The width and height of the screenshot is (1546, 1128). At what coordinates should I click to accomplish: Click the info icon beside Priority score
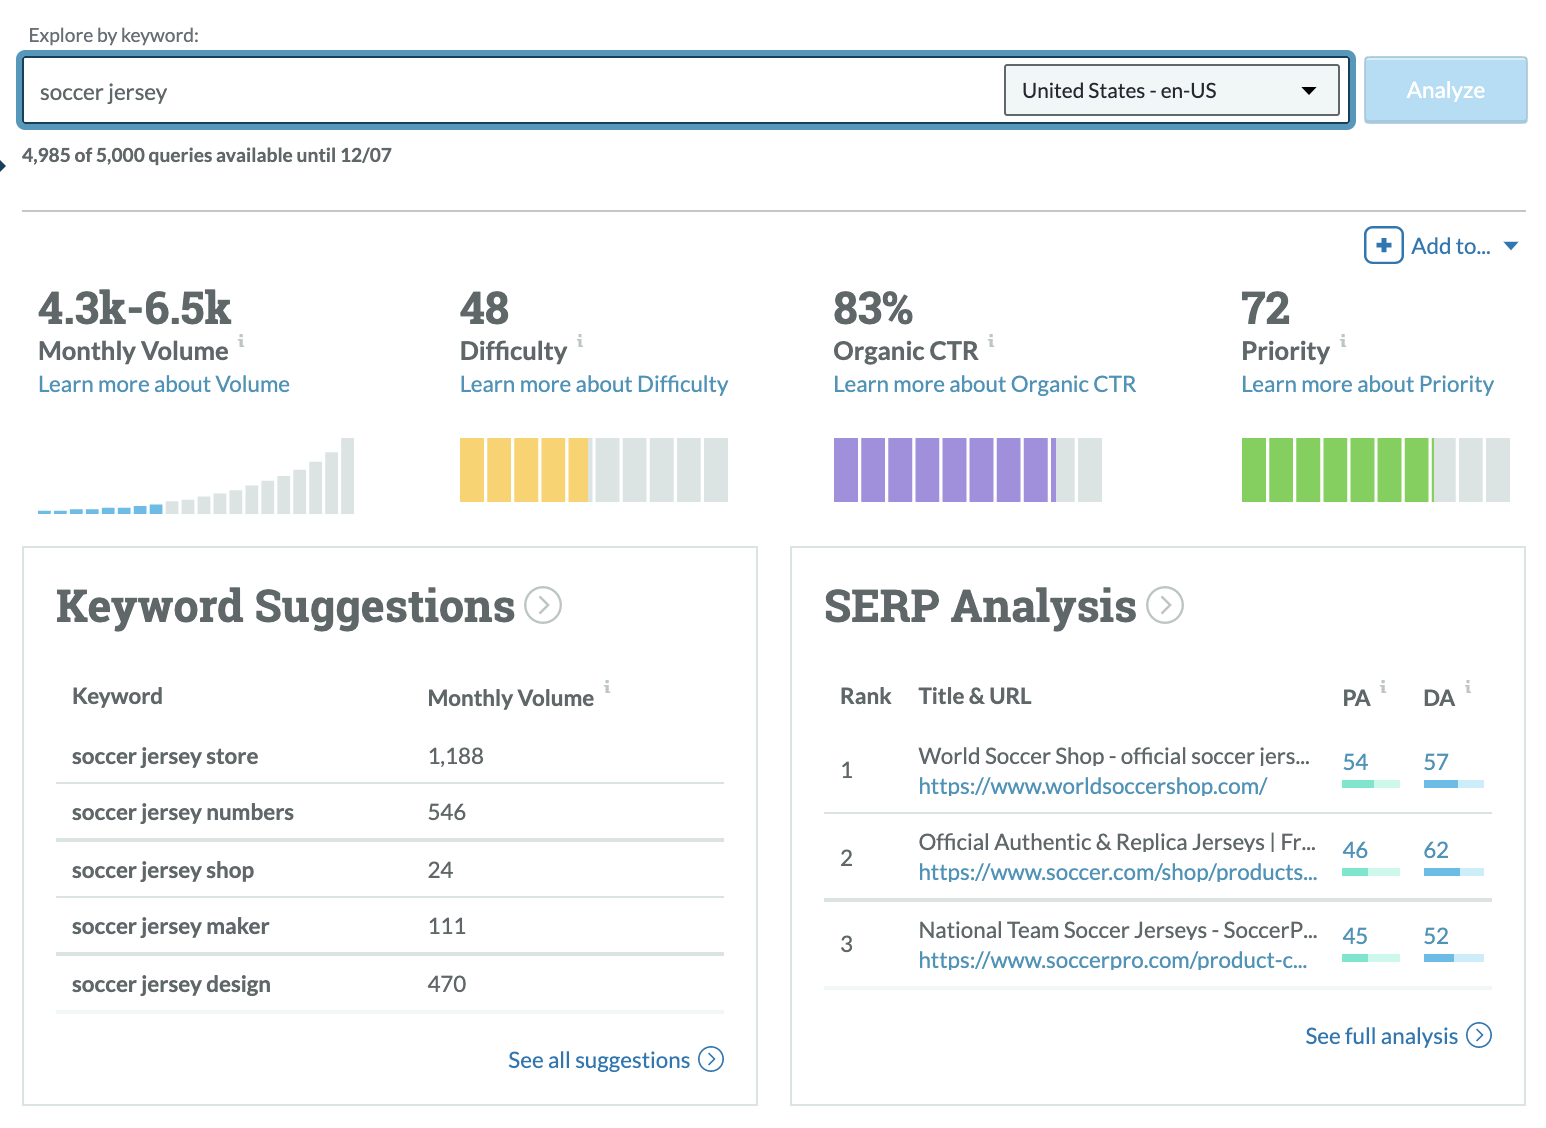click(1345, 341)
